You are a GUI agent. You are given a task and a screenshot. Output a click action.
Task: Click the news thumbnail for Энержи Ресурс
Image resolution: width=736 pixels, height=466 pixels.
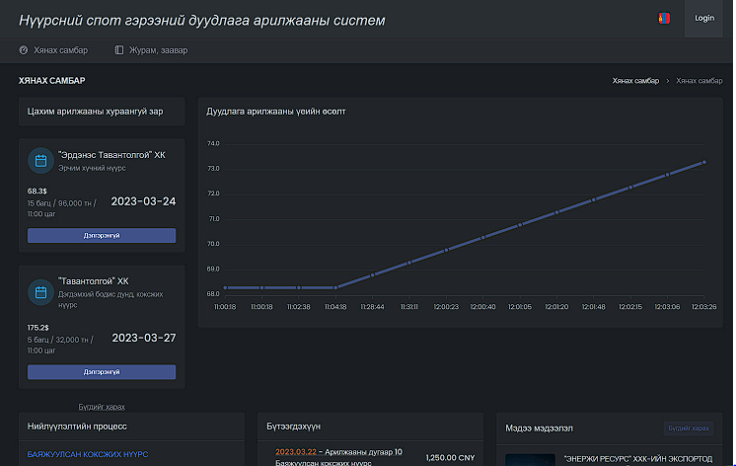pyautogui.click(x=528, y=460)
